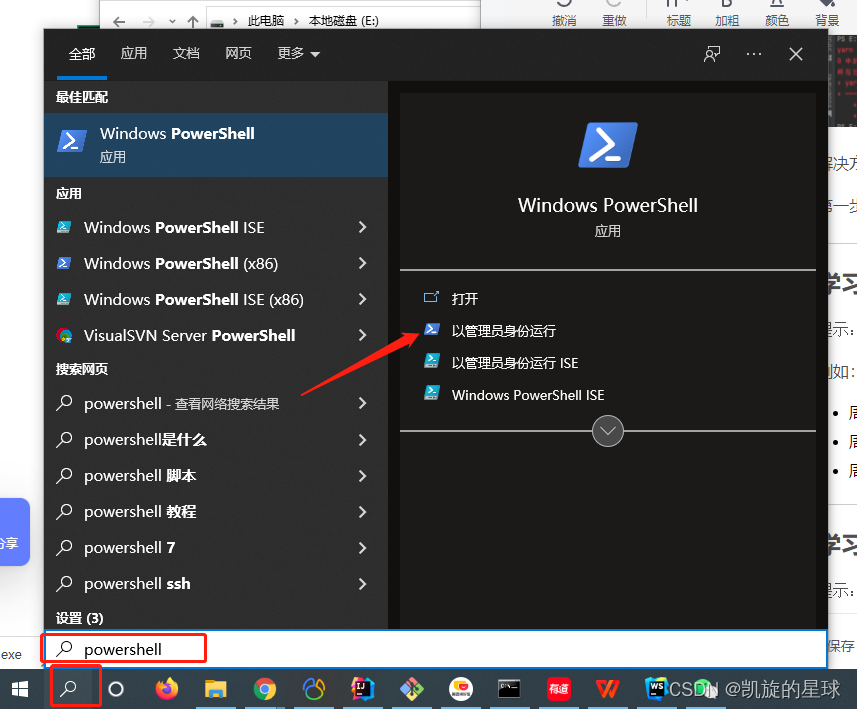
Task: Expand arrow for powershell 脚本 suggestion
Action: [x=362, y=476]
